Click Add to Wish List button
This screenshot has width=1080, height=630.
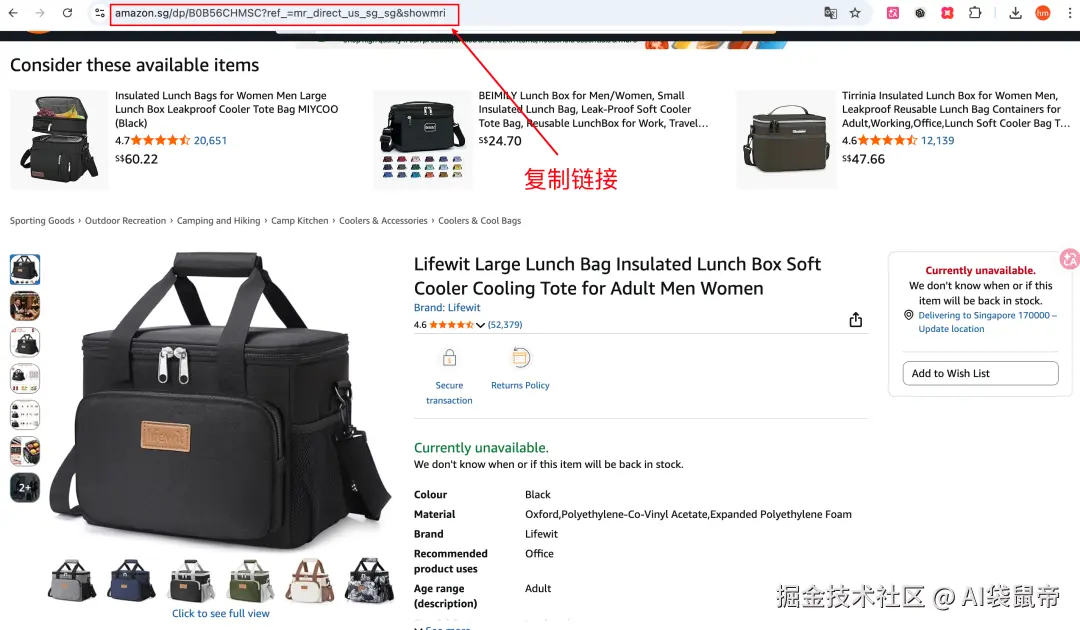(980, 373)
